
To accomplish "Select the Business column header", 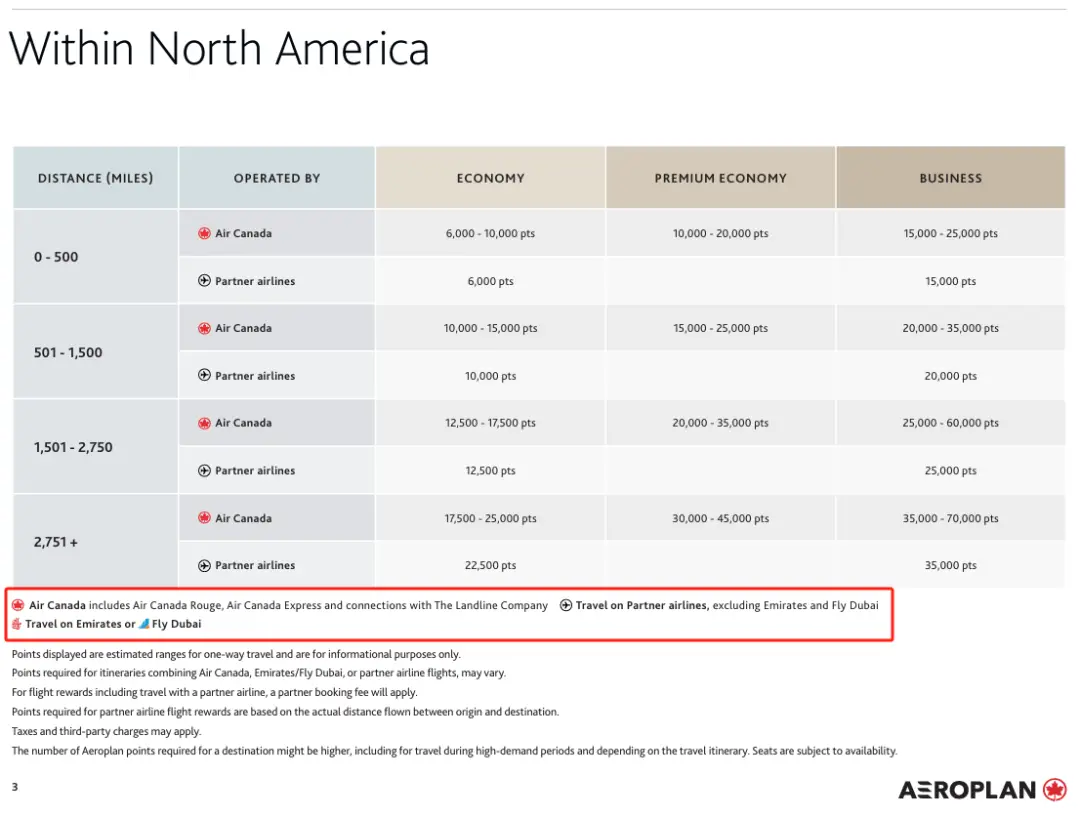I will pos(950,178).
